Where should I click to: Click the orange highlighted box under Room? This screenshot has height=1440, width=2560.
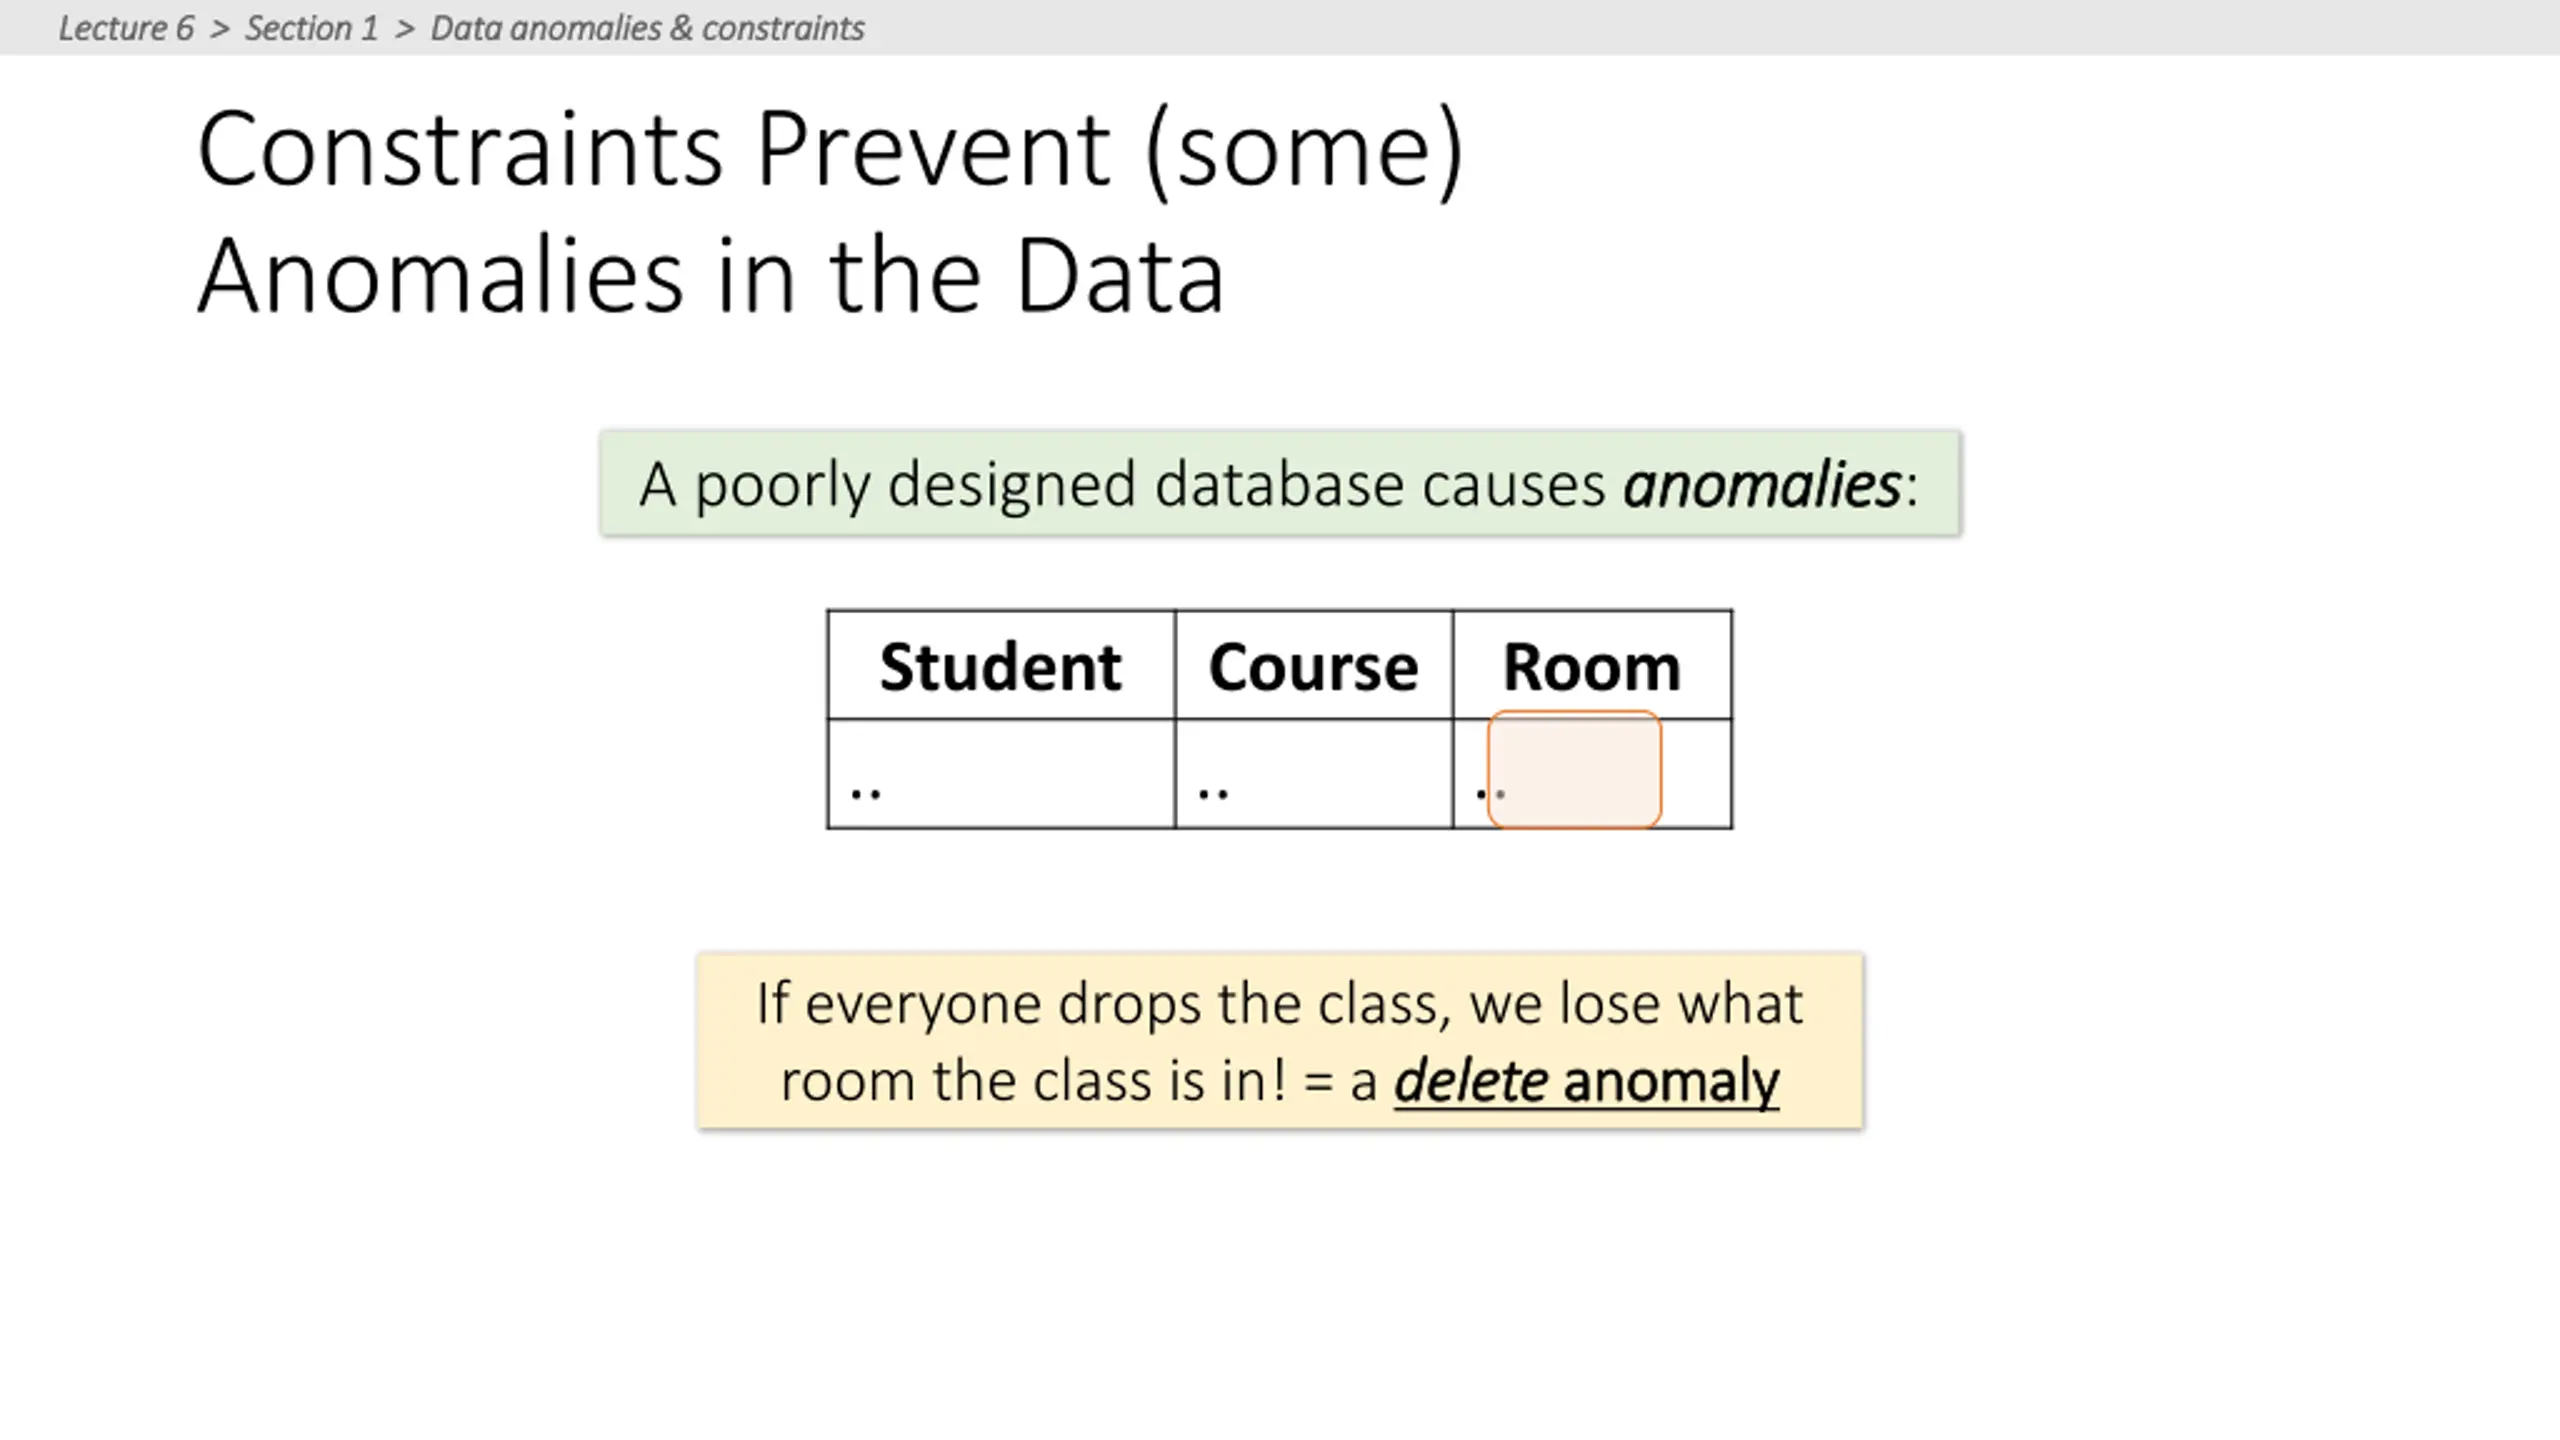pos(1575,770)
